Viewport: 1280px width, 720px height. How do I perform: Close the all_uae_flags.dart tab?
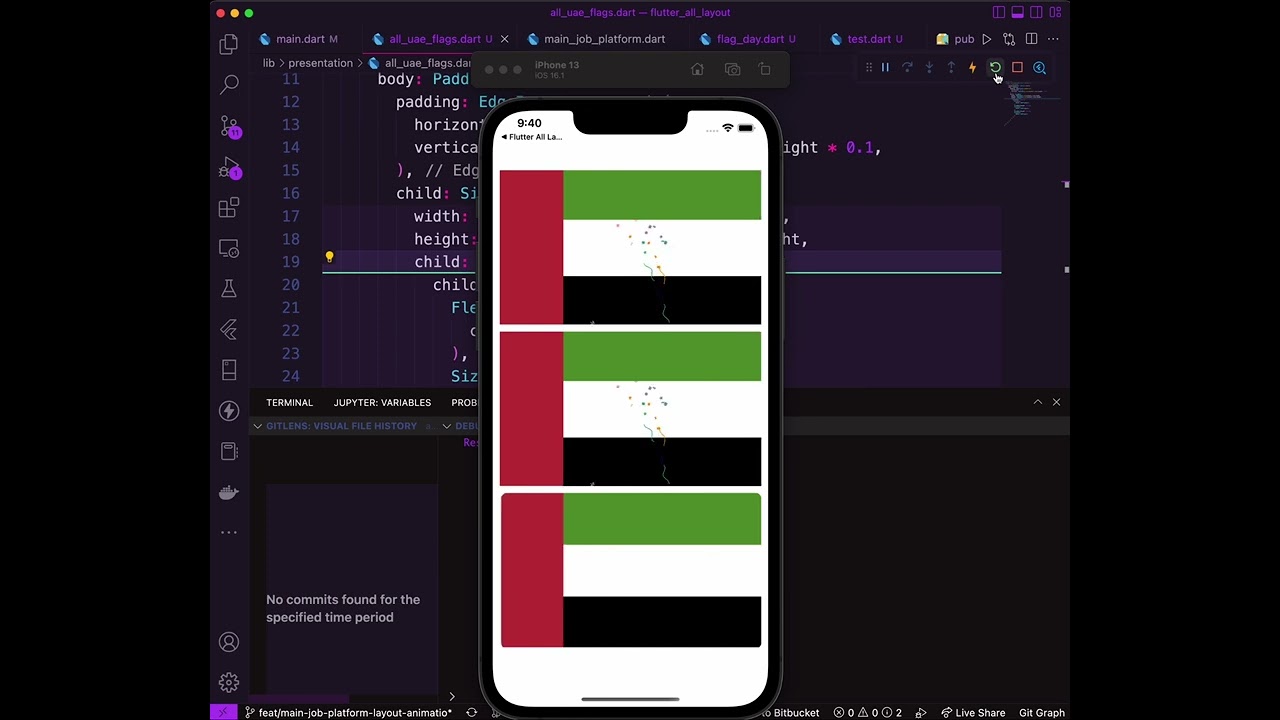pos(504,39)
